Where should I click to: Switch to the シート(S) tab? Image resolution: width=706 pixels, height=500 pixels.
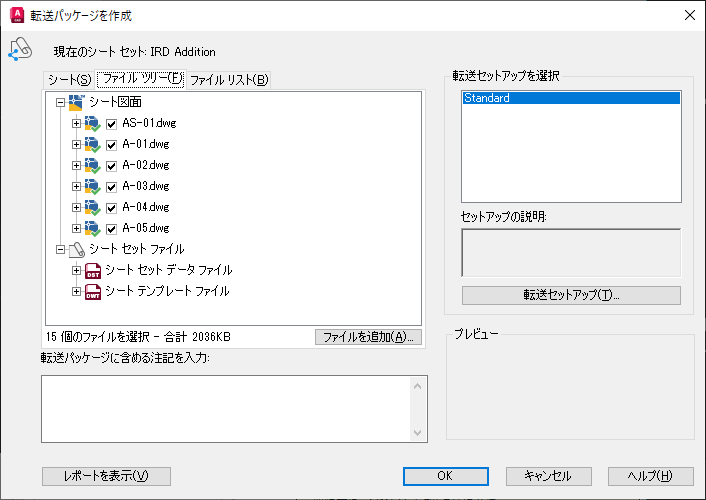coord(69,80)
